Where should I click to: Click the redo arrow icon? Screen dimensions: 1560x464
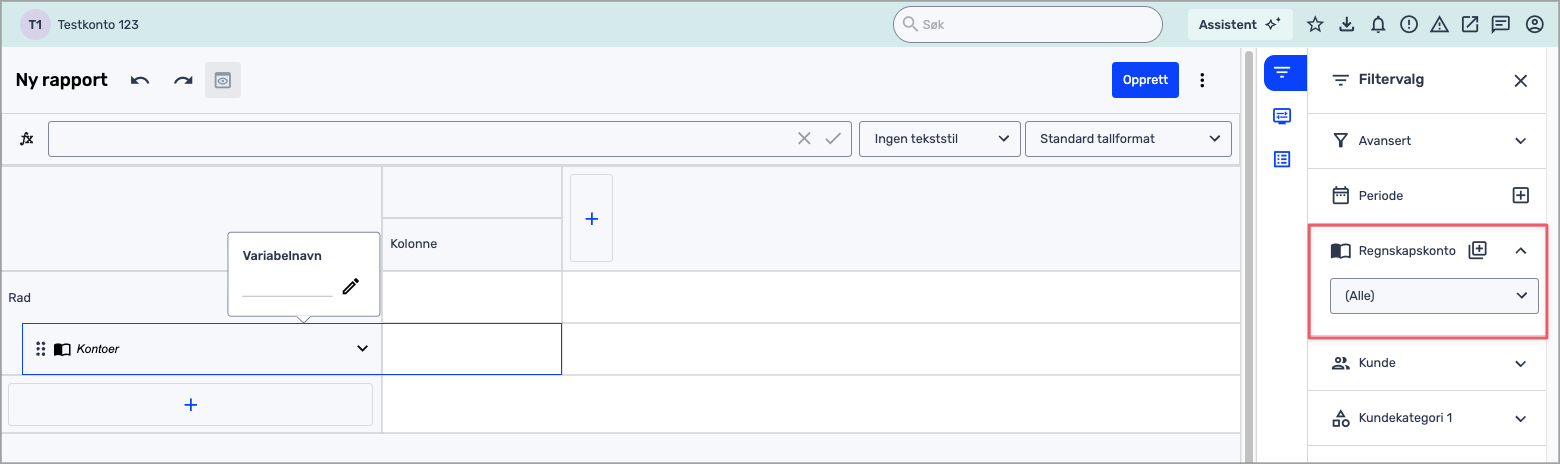click(x=183, y=81)
